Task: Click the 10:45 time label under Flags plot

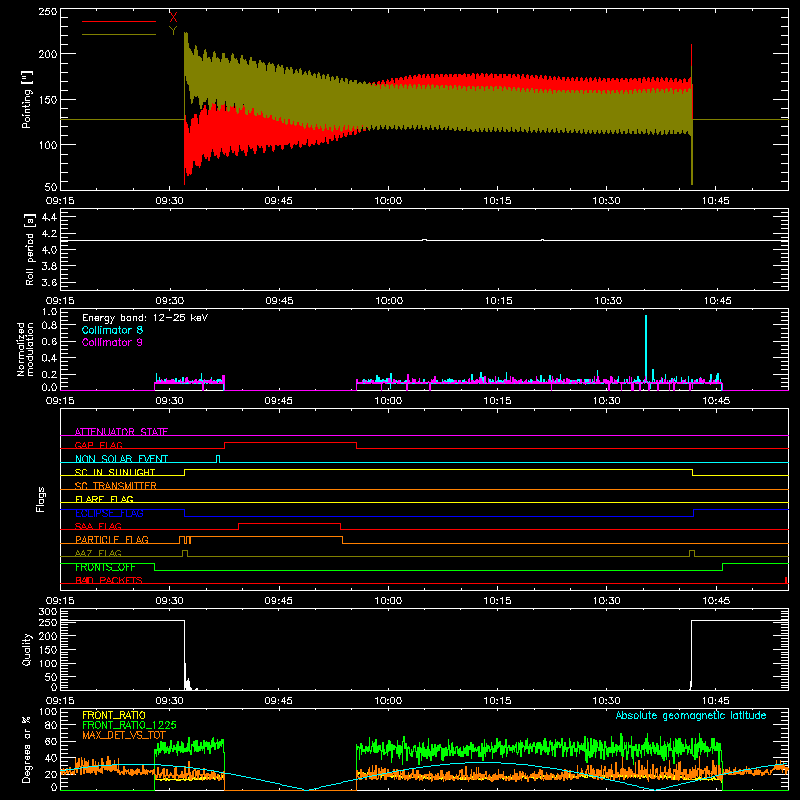Action: pyautogui.click(x=716, y=601)
